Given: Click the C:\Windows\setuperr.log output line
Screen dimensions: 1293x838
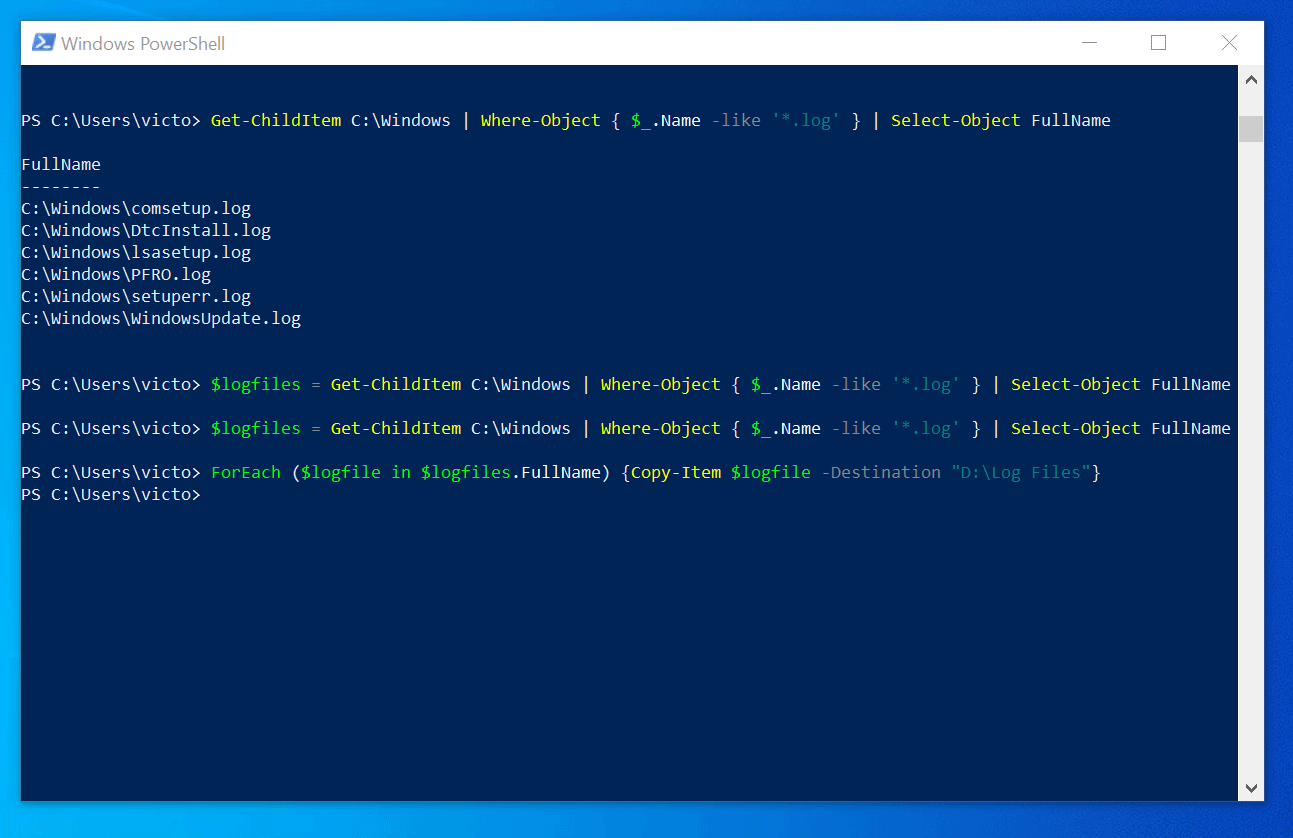Looking at the screenshot, I should 136,297.
